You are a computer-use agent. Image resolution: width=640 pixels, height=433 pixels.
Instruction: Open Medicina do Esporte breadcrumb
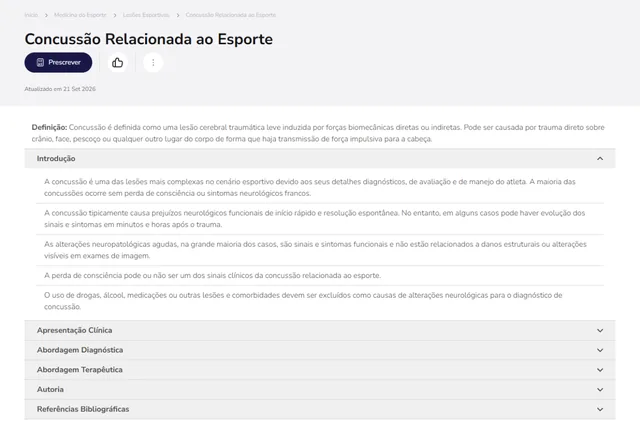pos(80,15)
